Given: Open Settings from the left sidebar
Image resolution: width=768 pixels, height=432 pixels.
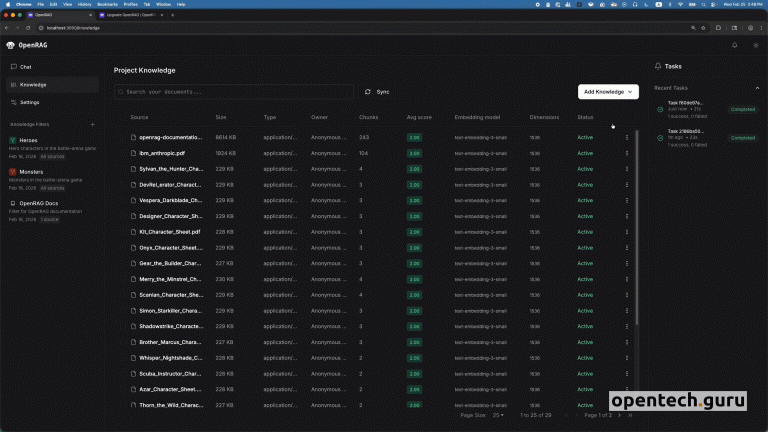Looking at the screenshot, I should (30, 102).
